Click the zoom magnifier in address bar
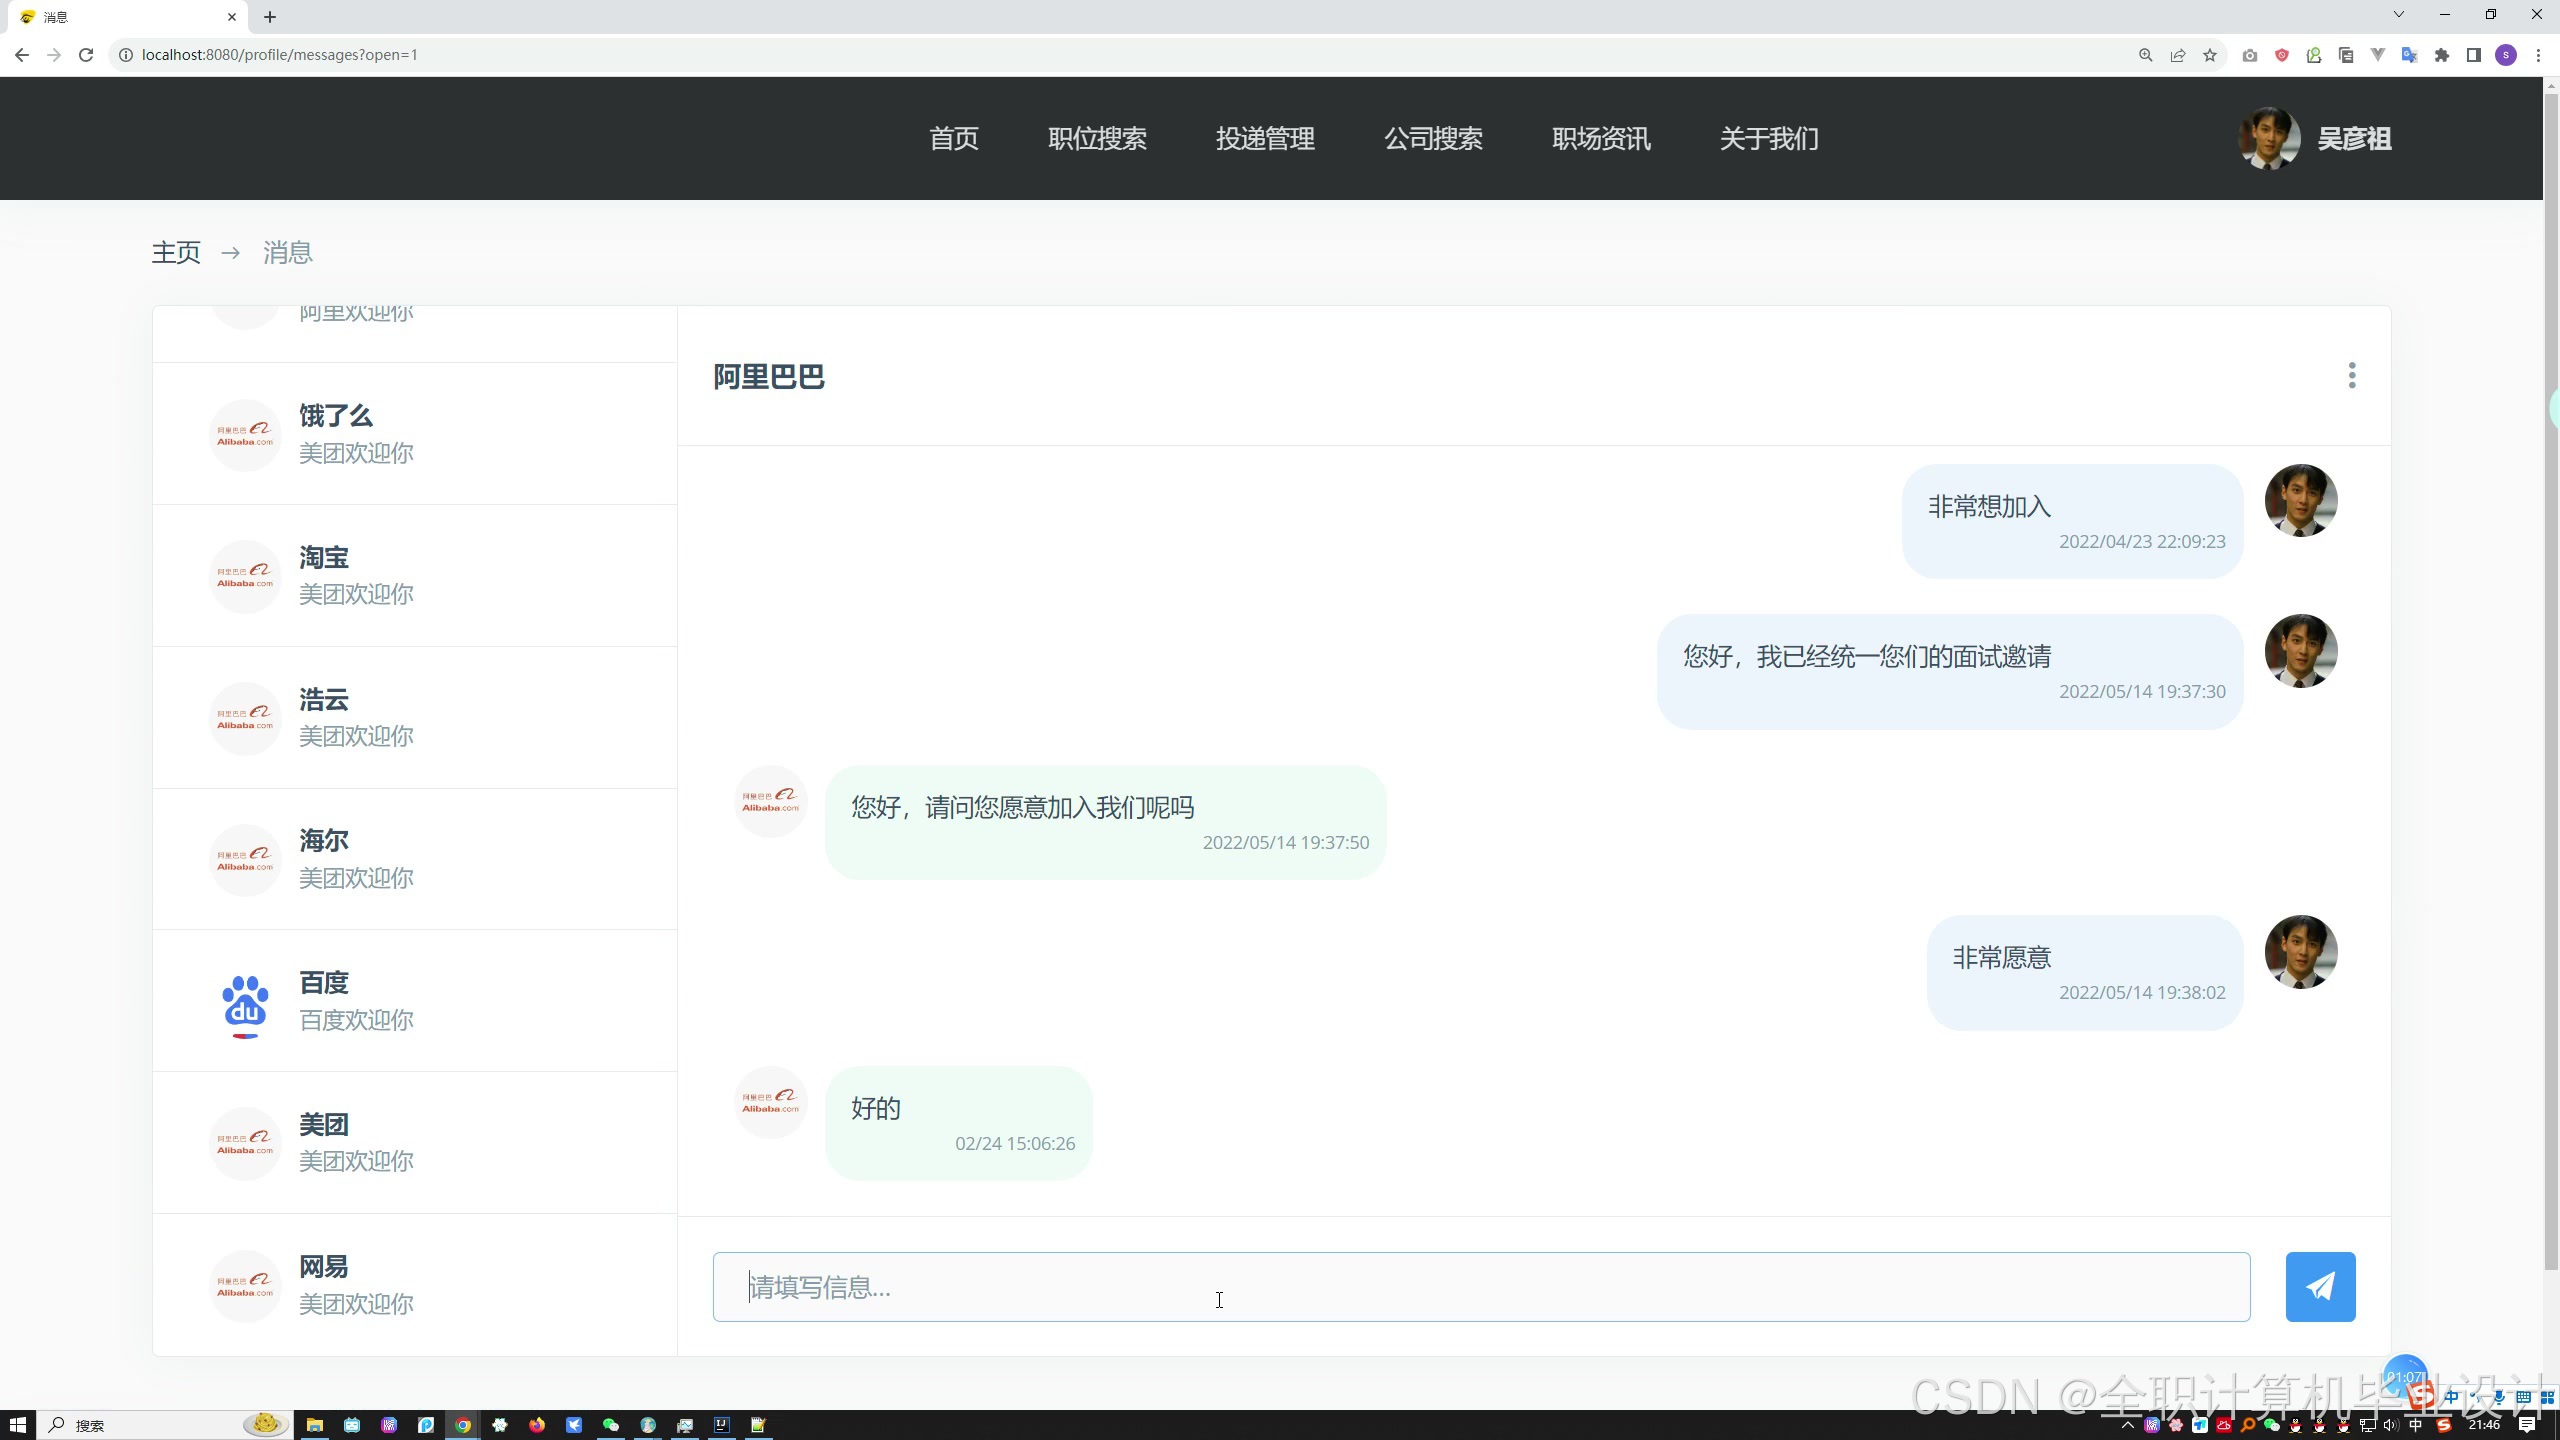 click(2145, 55)
